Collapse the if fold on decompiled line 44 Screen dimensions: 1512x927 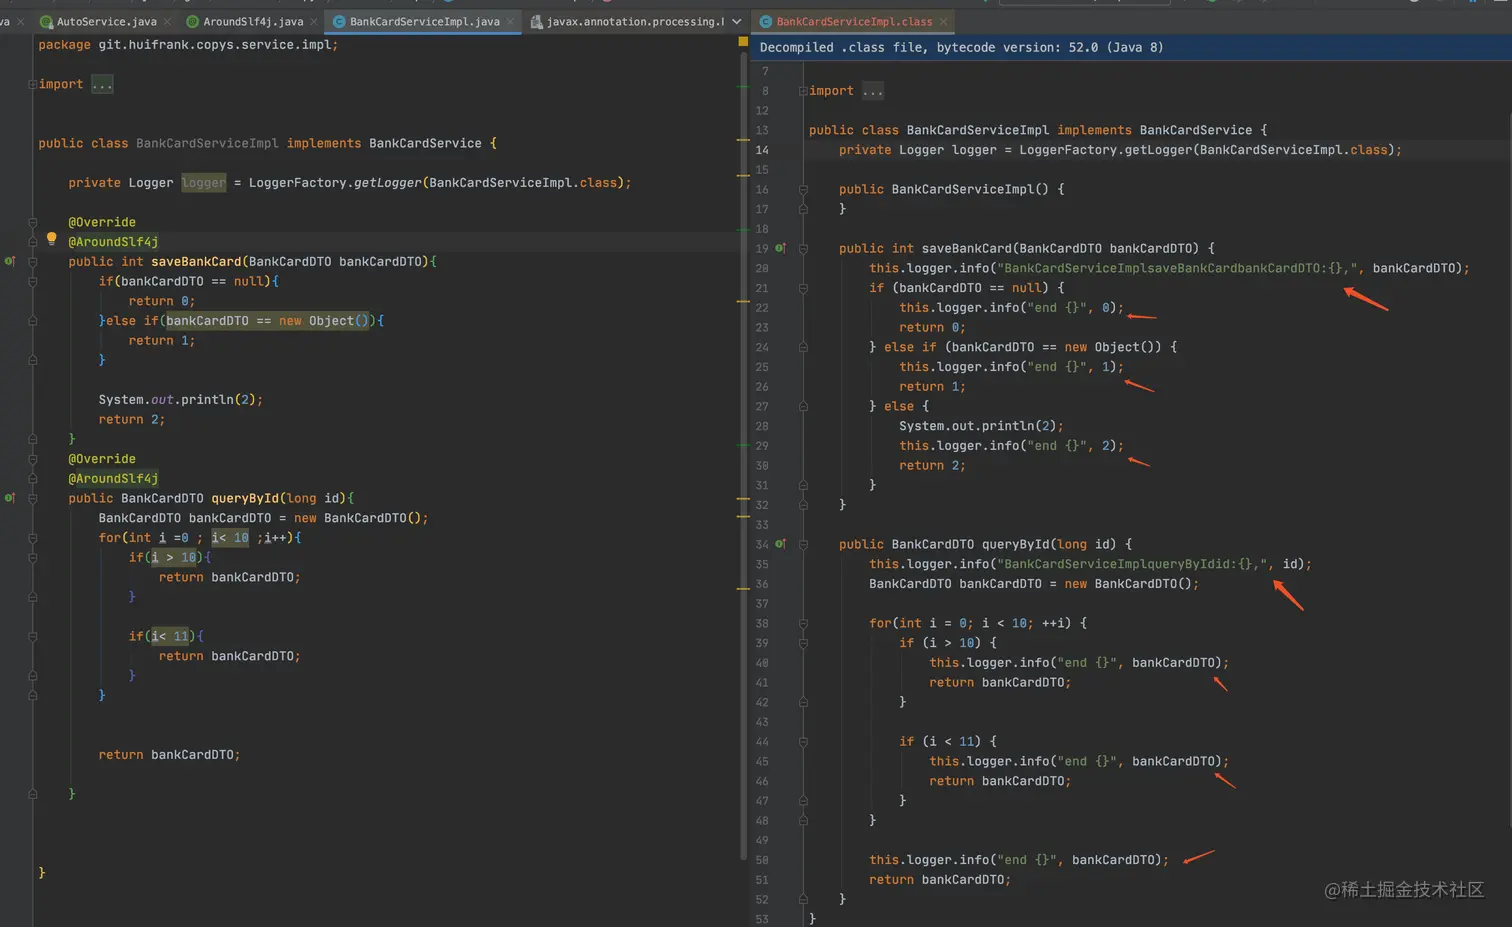click(x=803, y=741)
